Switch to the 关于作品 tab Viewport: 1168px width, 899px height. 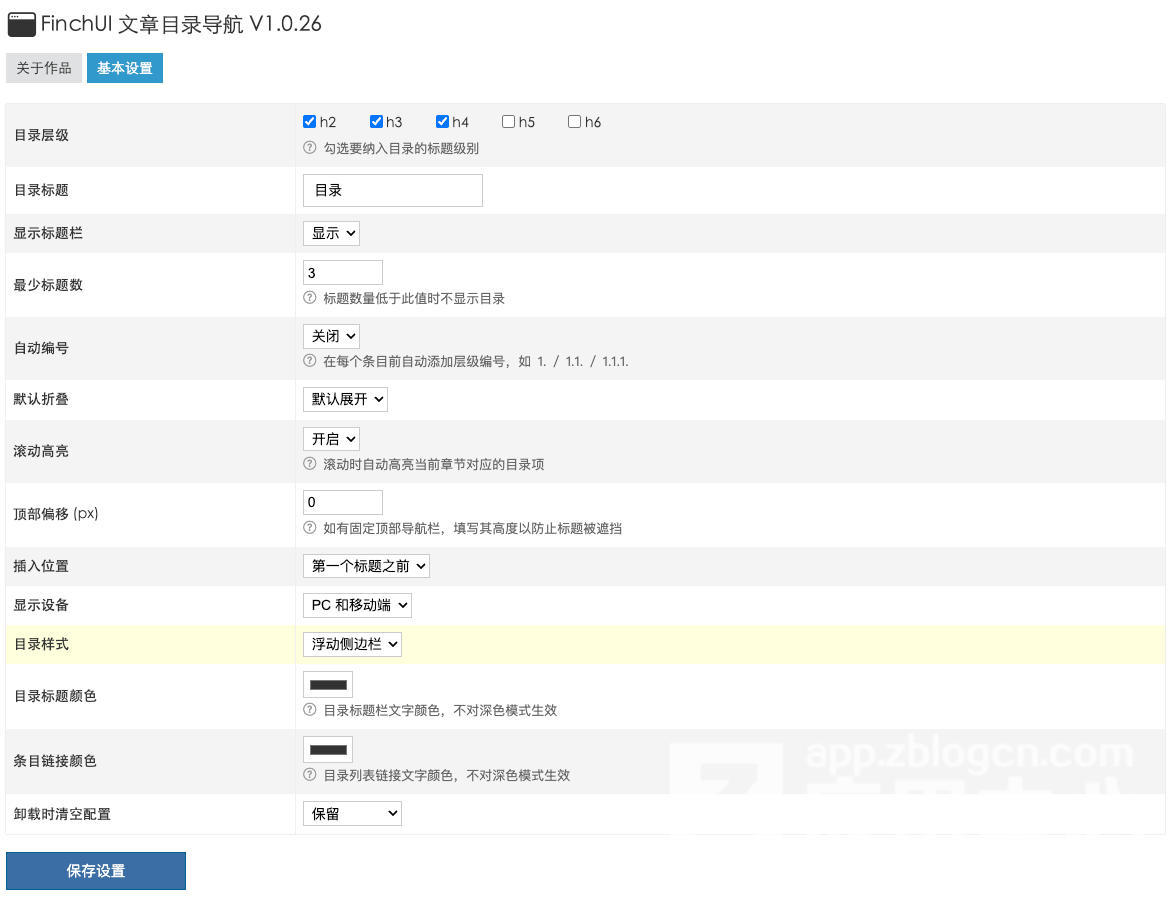(43, 68)
